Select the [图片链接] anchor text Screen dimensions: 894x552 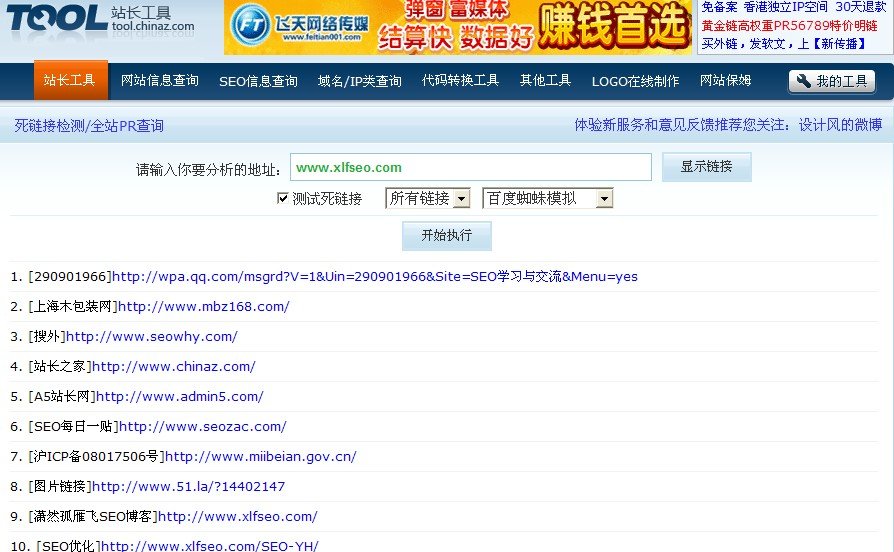click(x=60, y=486)
